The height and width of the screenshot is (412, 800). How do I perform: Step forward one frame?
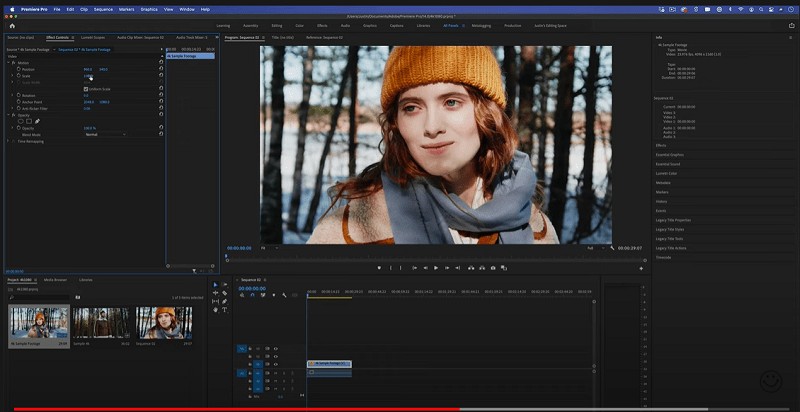[x=447, y=268]
